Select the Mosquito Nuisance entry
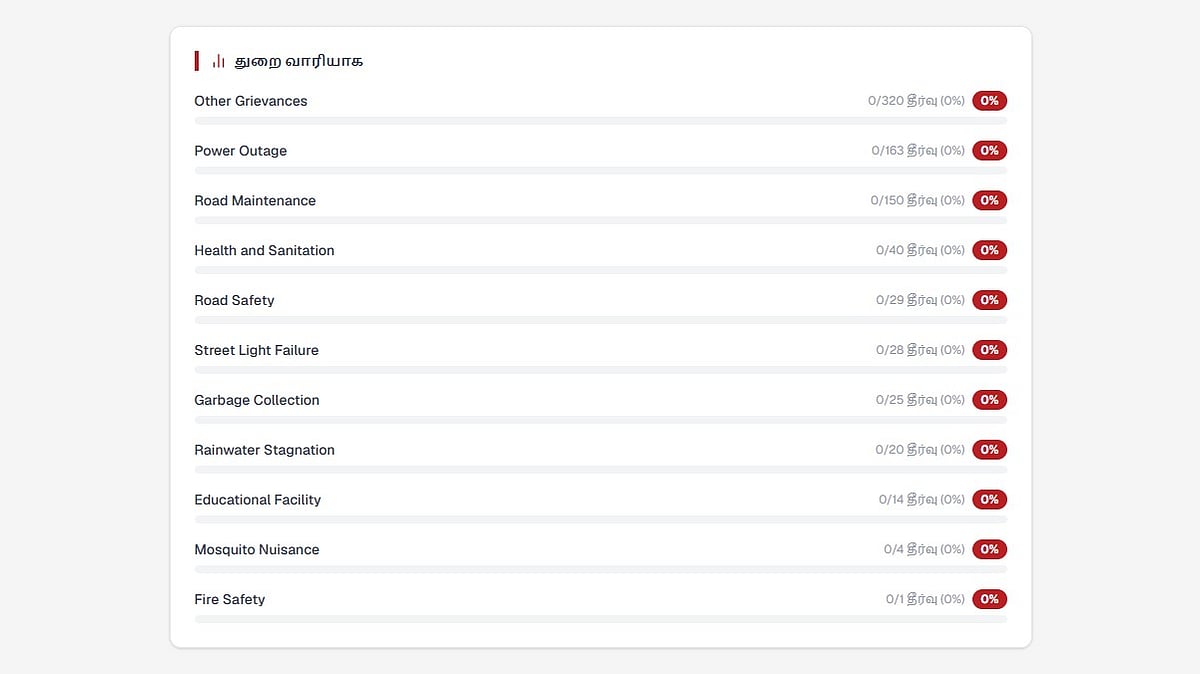Screen dimensions: 1200x674 pyautogui.click(x=600, y=556)
